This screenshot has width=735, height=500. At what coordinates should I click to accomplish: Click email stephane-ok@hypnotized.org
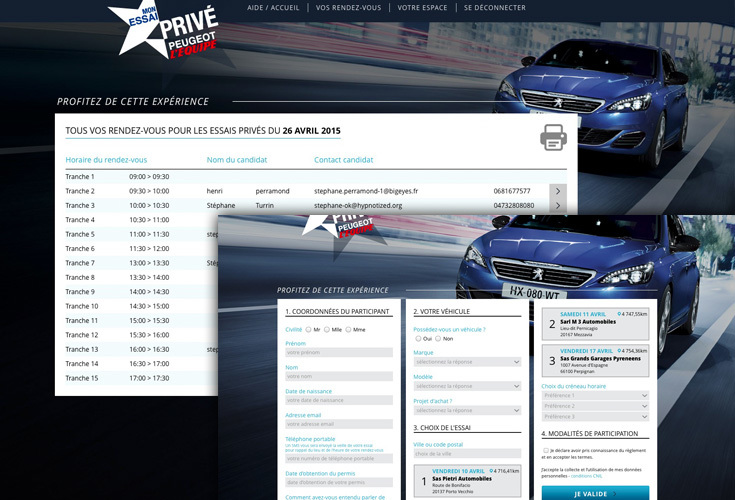click(358, 206)
